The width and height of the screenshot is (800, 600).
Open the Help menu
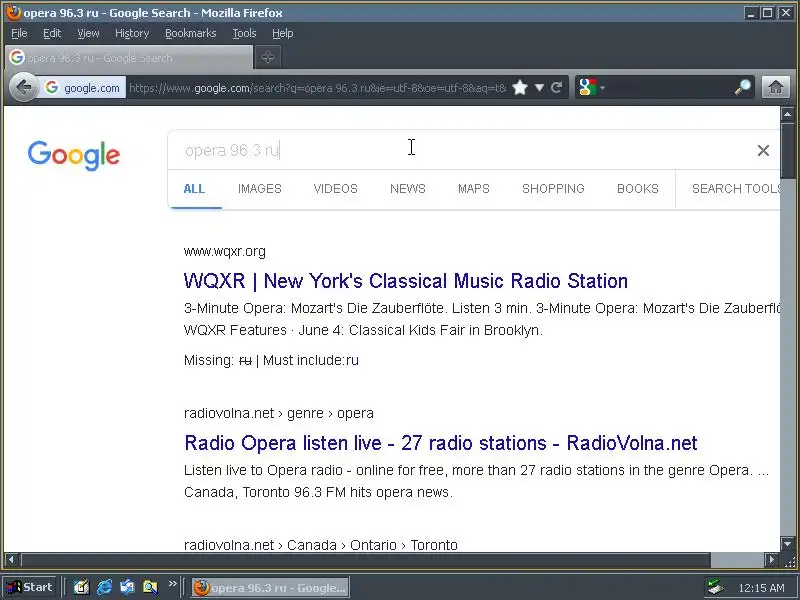283,33
